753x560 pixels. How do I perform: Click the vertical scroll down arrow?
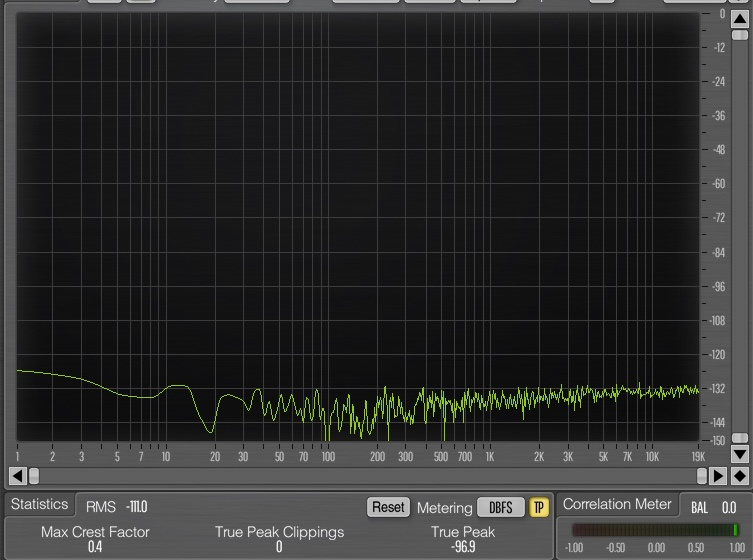click(x=739, y=455)
